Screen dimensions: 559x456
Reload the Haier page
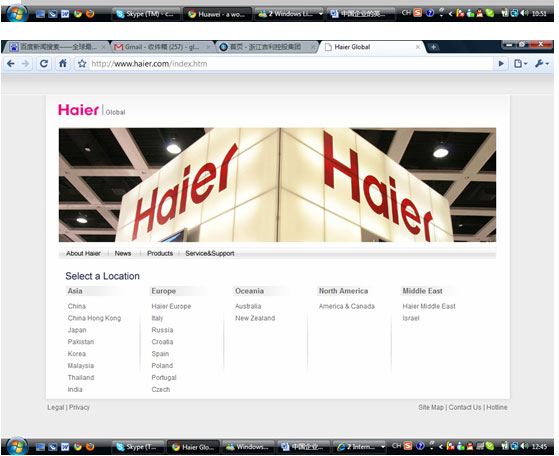coord(44,64)
